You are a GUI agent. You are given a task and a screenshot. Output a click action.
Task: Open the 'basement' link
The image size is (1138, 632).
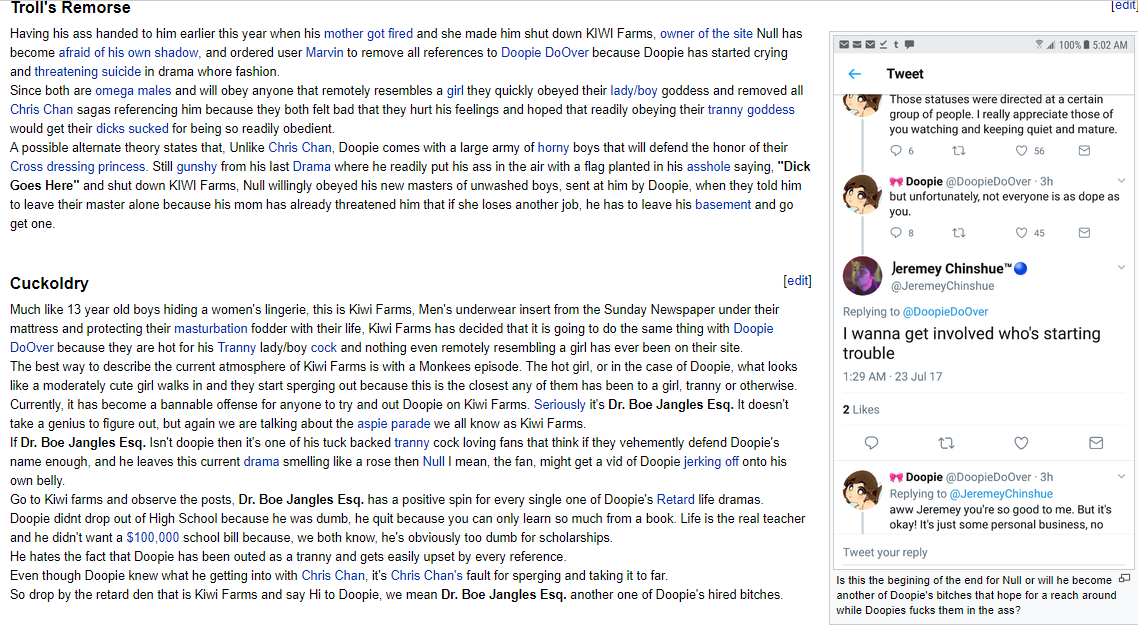click(723, 205)
